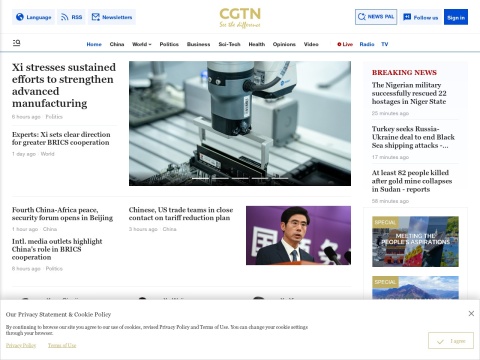Open the Chinese, US trade teams article

tap(181, 214)
